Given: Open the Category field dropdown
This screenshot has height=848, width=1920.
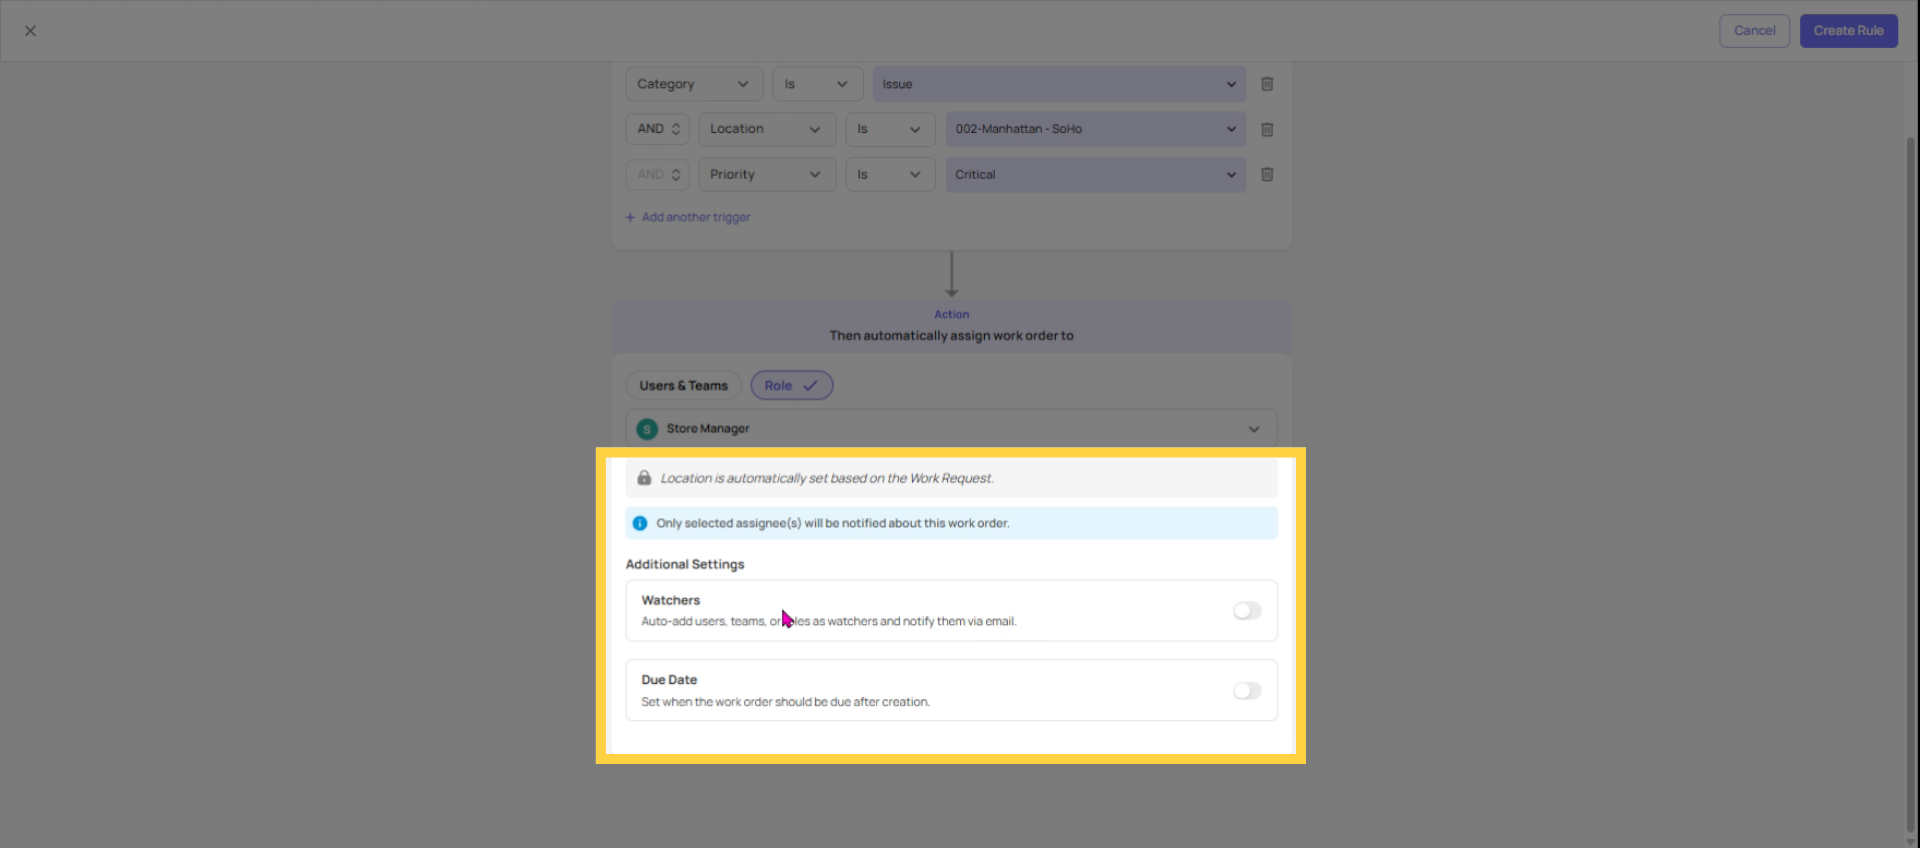Looking at the screenshot, I should (694, 84).
